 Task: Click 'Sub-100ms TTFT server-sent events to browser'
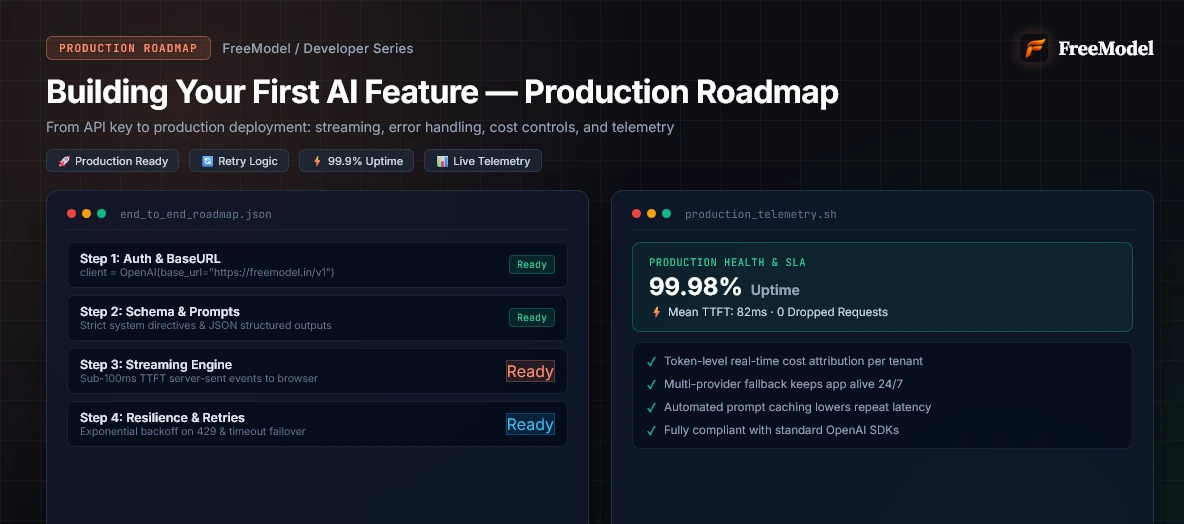[x=199, y=378]
